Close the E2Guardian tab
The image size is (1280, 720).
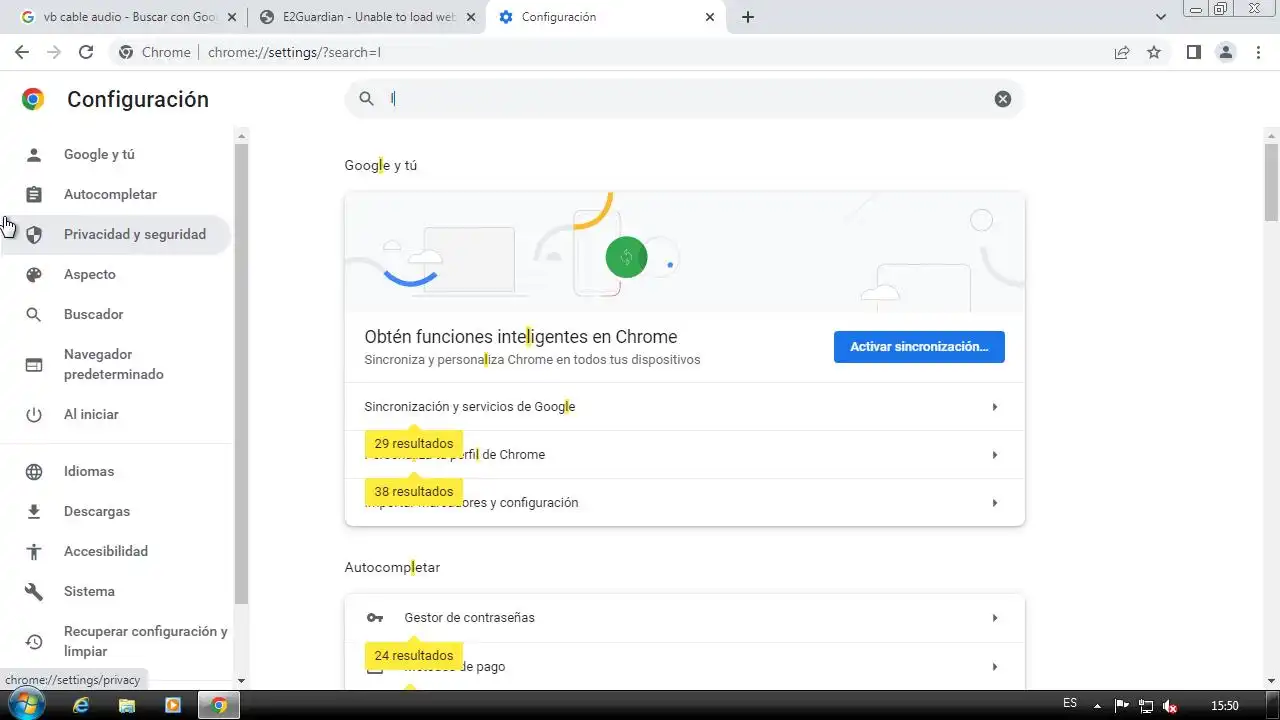point(471,17)
